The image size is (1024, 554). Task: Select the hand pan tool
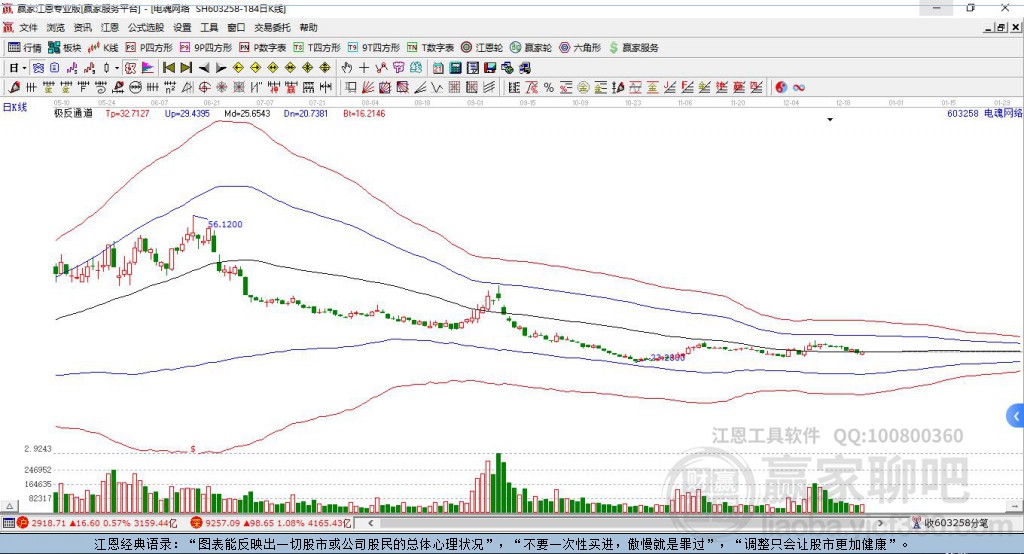click(x=347, y=68)
